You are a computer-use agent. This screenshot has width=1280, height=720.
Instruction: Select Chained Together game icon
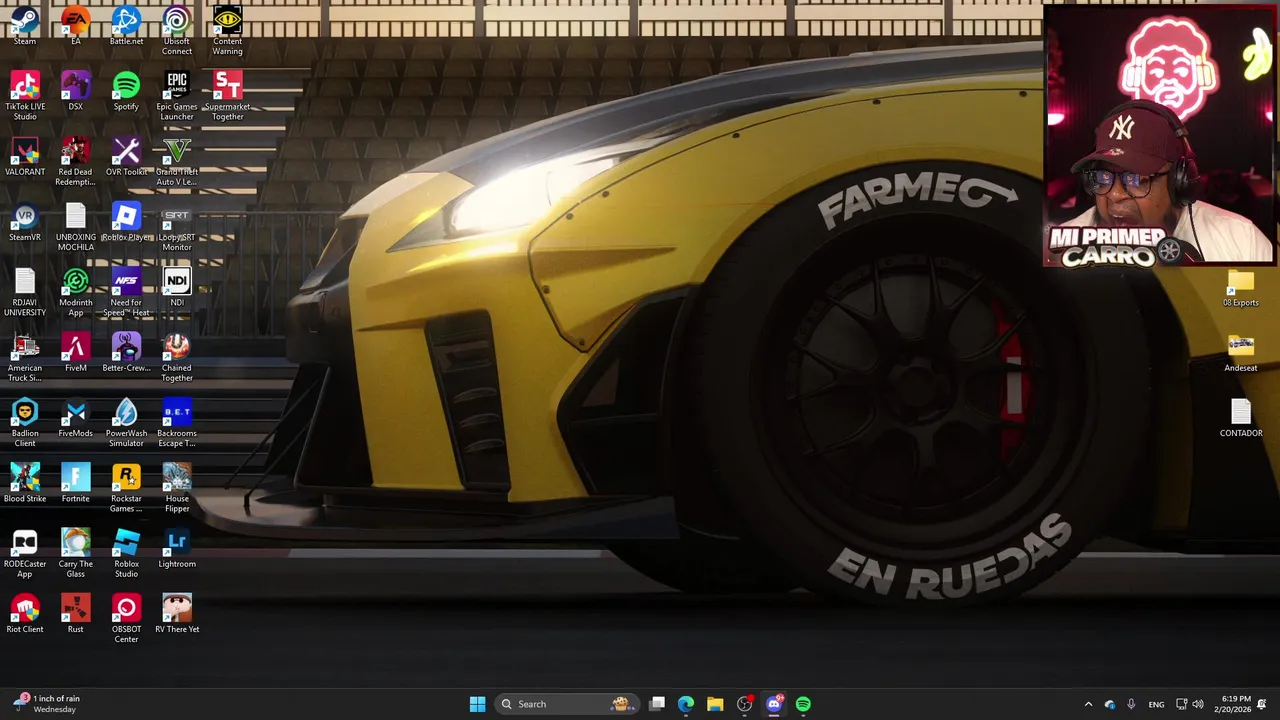tap(177, 358)
